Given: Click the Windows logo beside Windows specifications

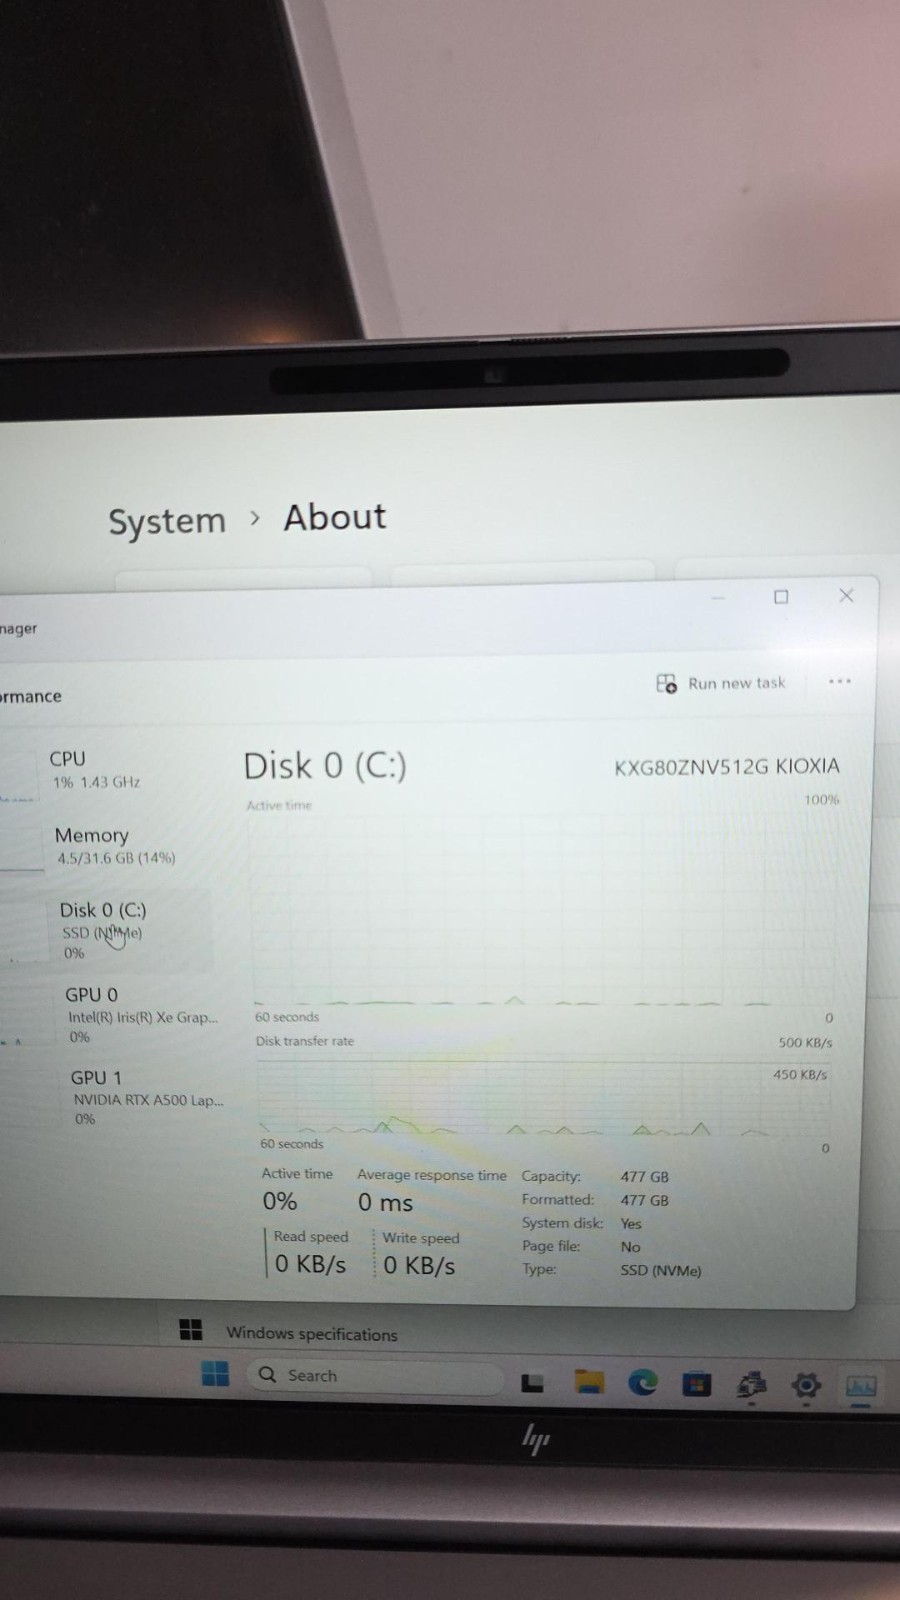Looking at the screenshot, I should click(x=190, y=1329).
